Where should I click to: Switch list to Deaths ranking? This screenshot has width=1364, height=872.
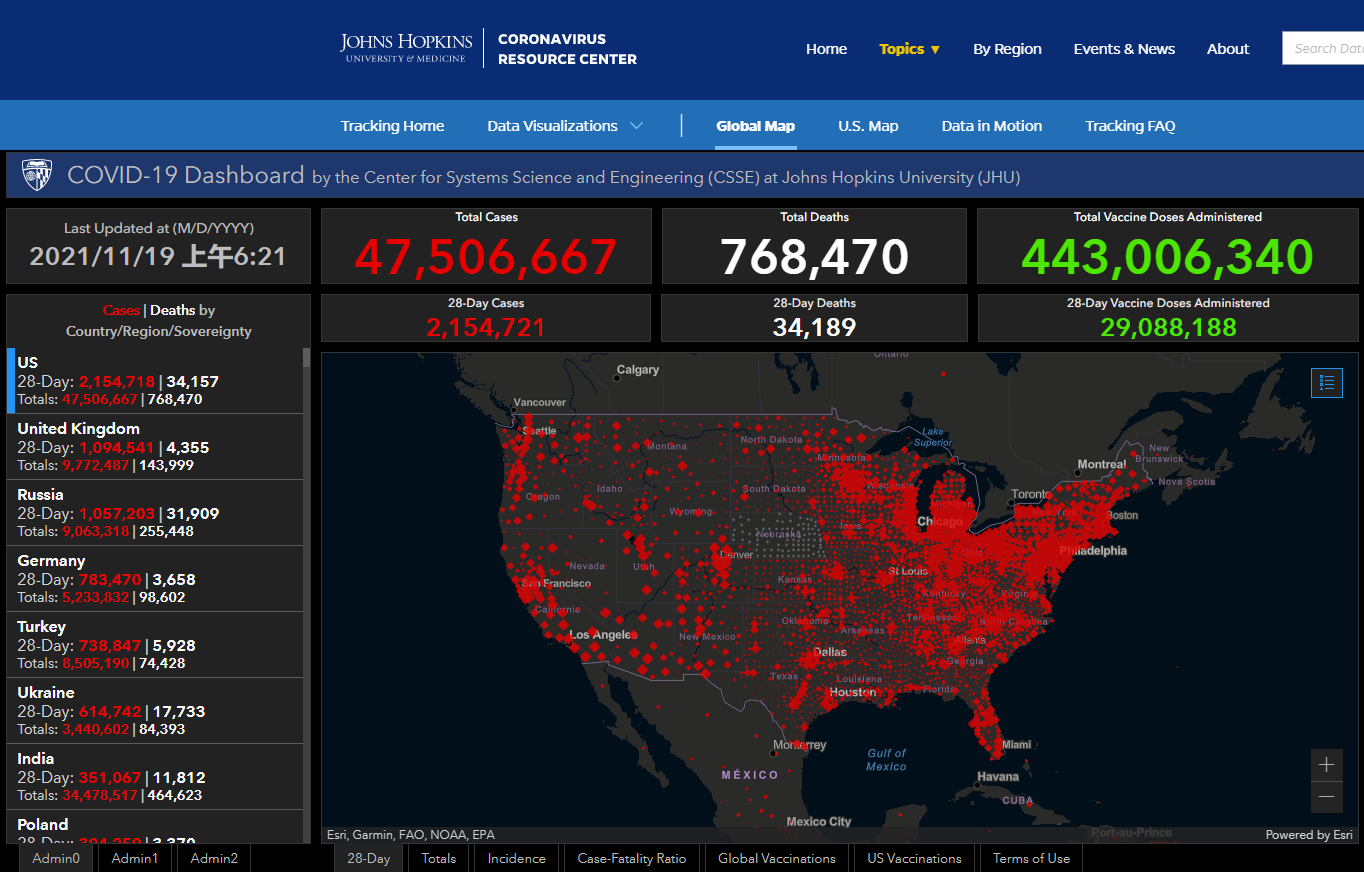coord(172,310)
